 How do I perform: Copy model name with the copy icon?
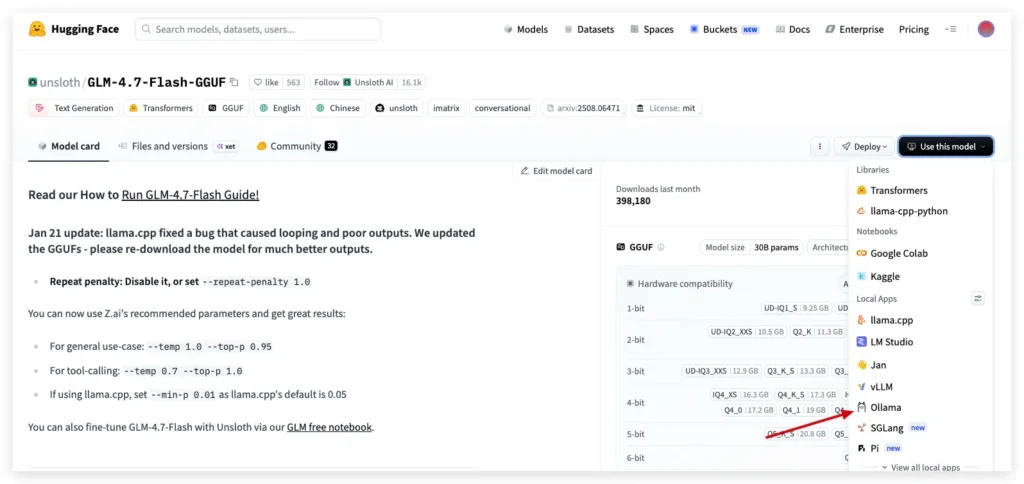coord(234,82)
